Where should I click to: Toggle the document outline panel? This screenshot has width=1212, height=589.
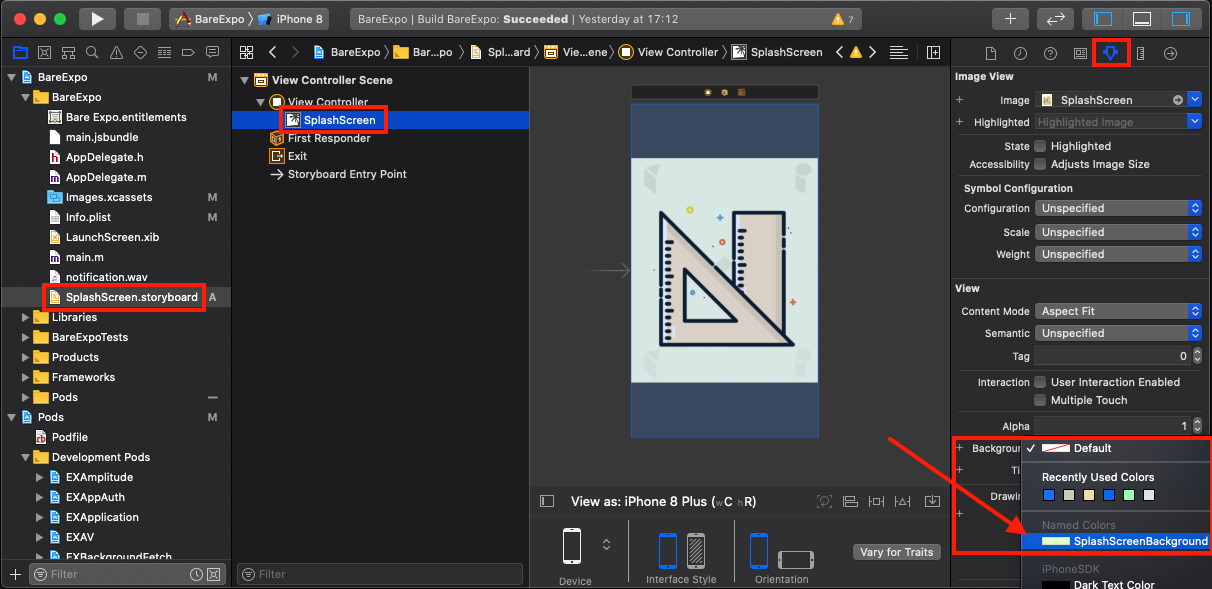[547, 501]
